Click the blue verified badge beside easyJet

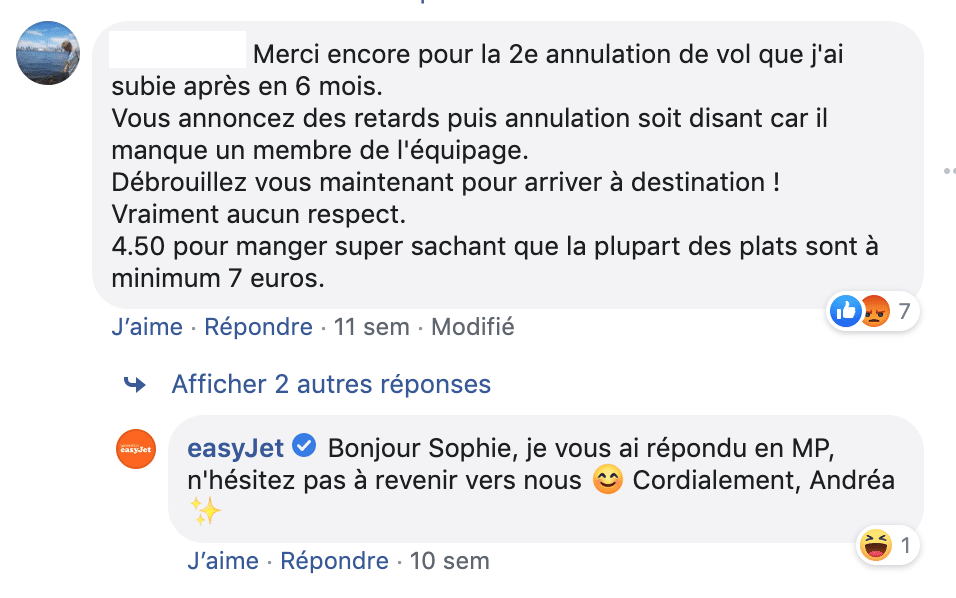(305, 446)
